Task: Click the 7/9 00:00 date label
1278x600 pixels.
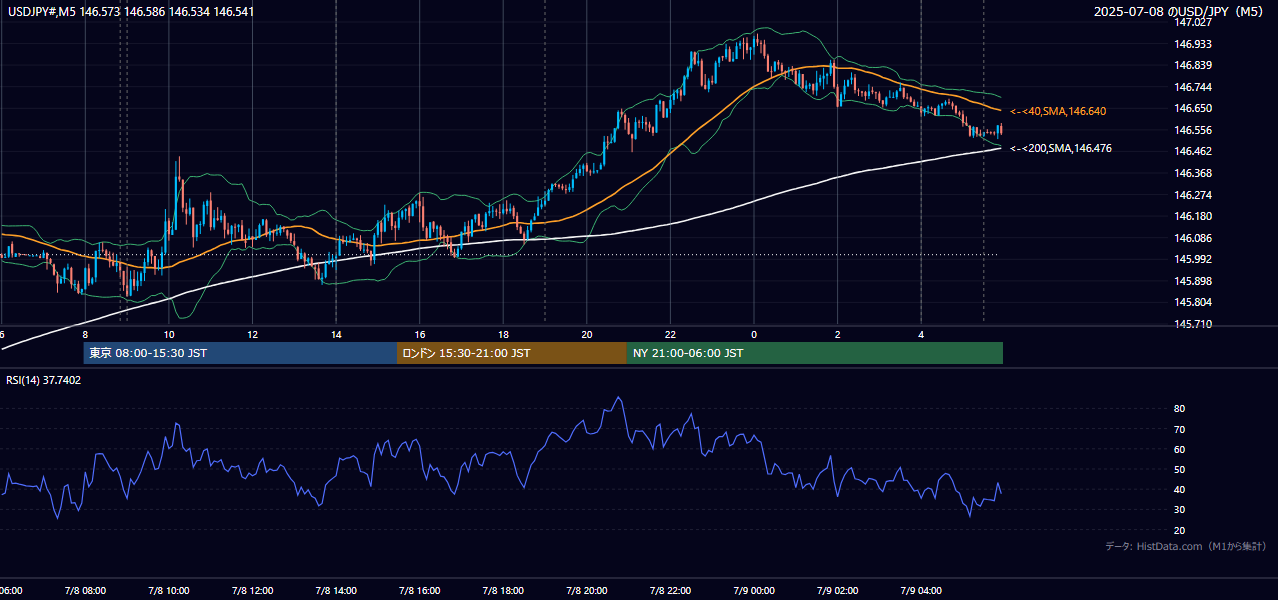Action: [753, 590]
